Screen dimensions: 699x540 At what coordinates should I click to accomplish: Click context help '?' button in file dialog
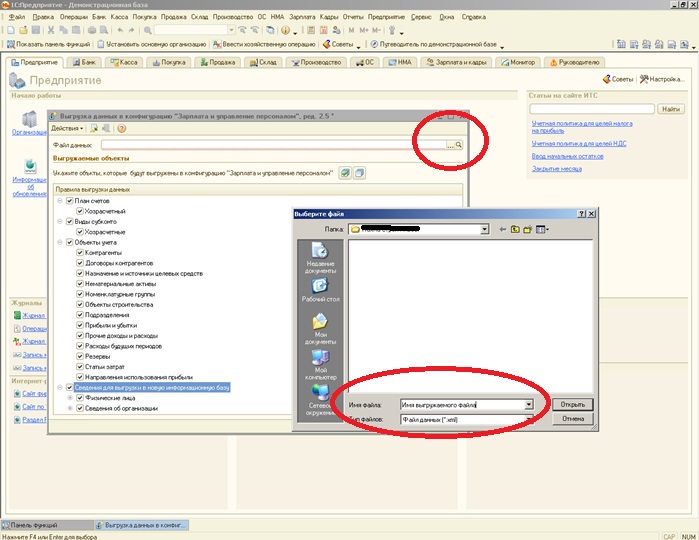581,214
